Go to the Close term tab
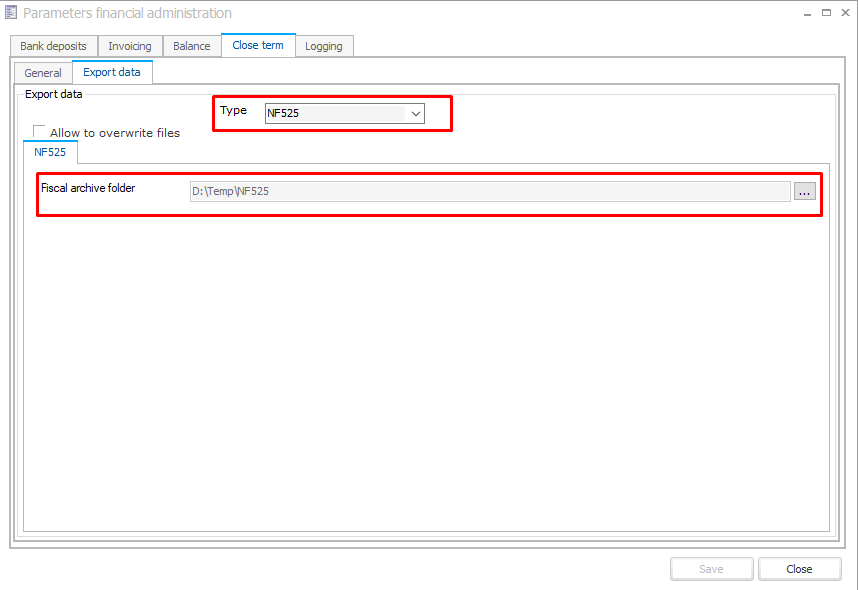Image resolution: width=858 pixels, height=590 pixels. point(258,45)
